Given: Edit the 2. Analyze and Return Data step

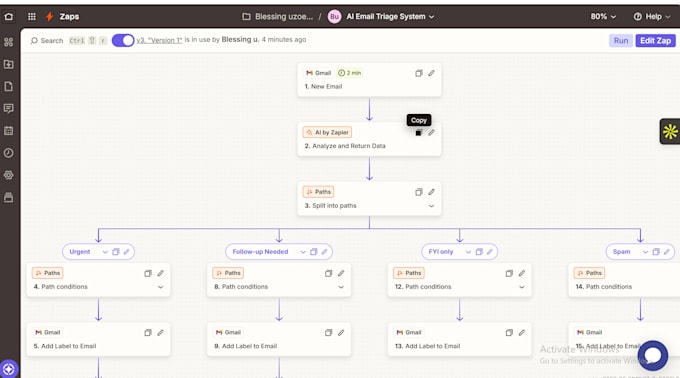Looking at the screenshot, I should 431,133.
